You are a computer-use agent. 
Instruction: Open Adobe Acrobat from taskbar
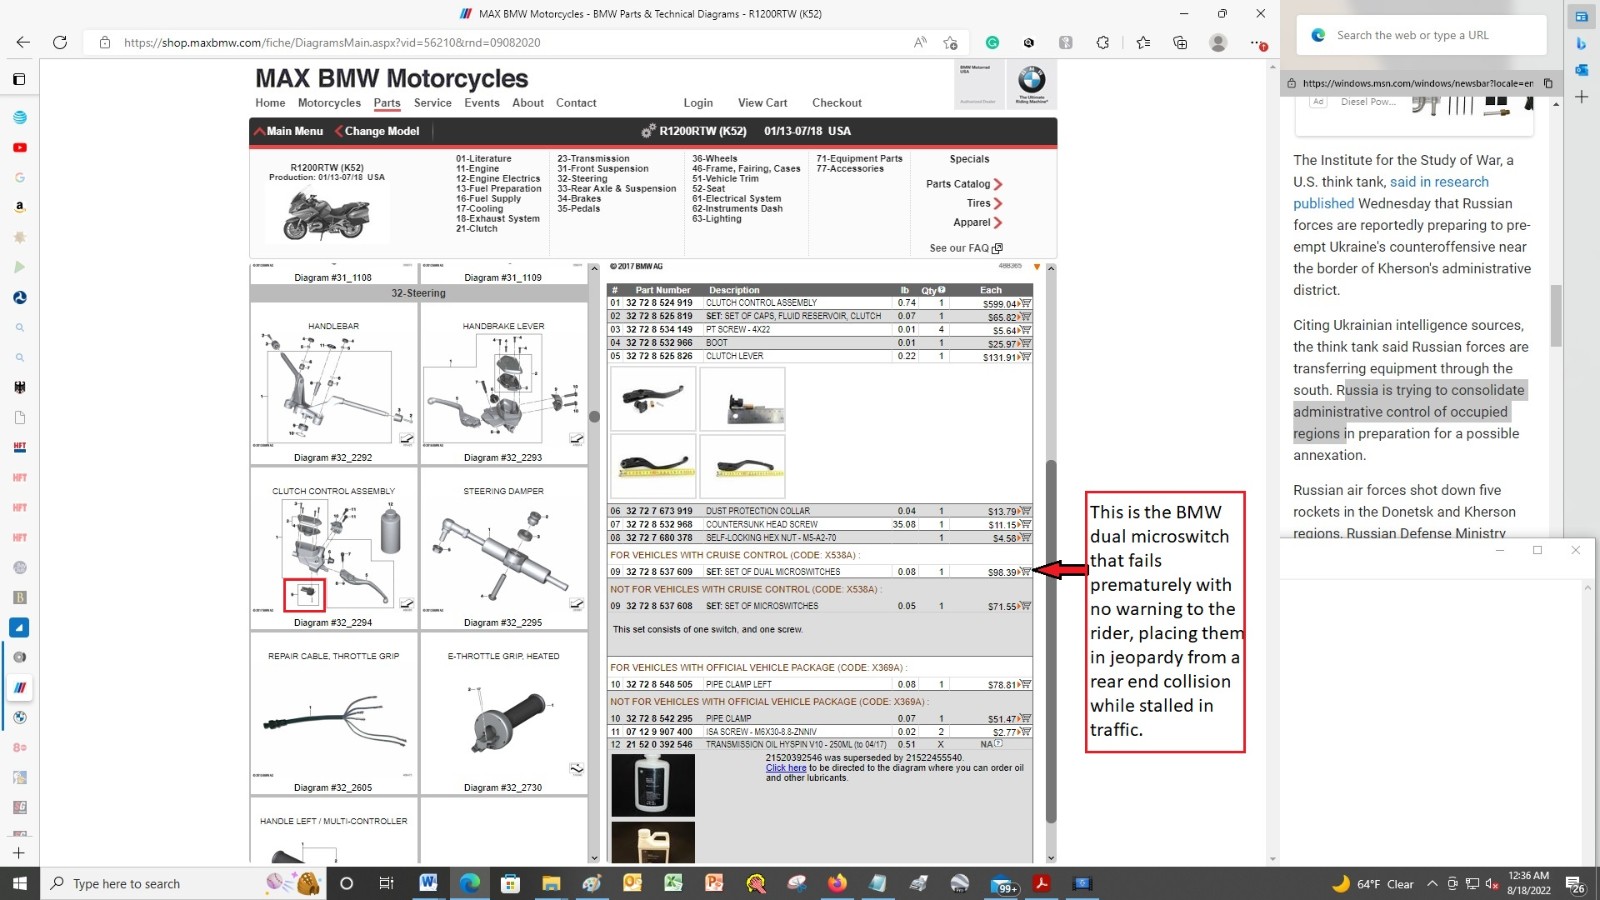click(x=1041, y=883)
